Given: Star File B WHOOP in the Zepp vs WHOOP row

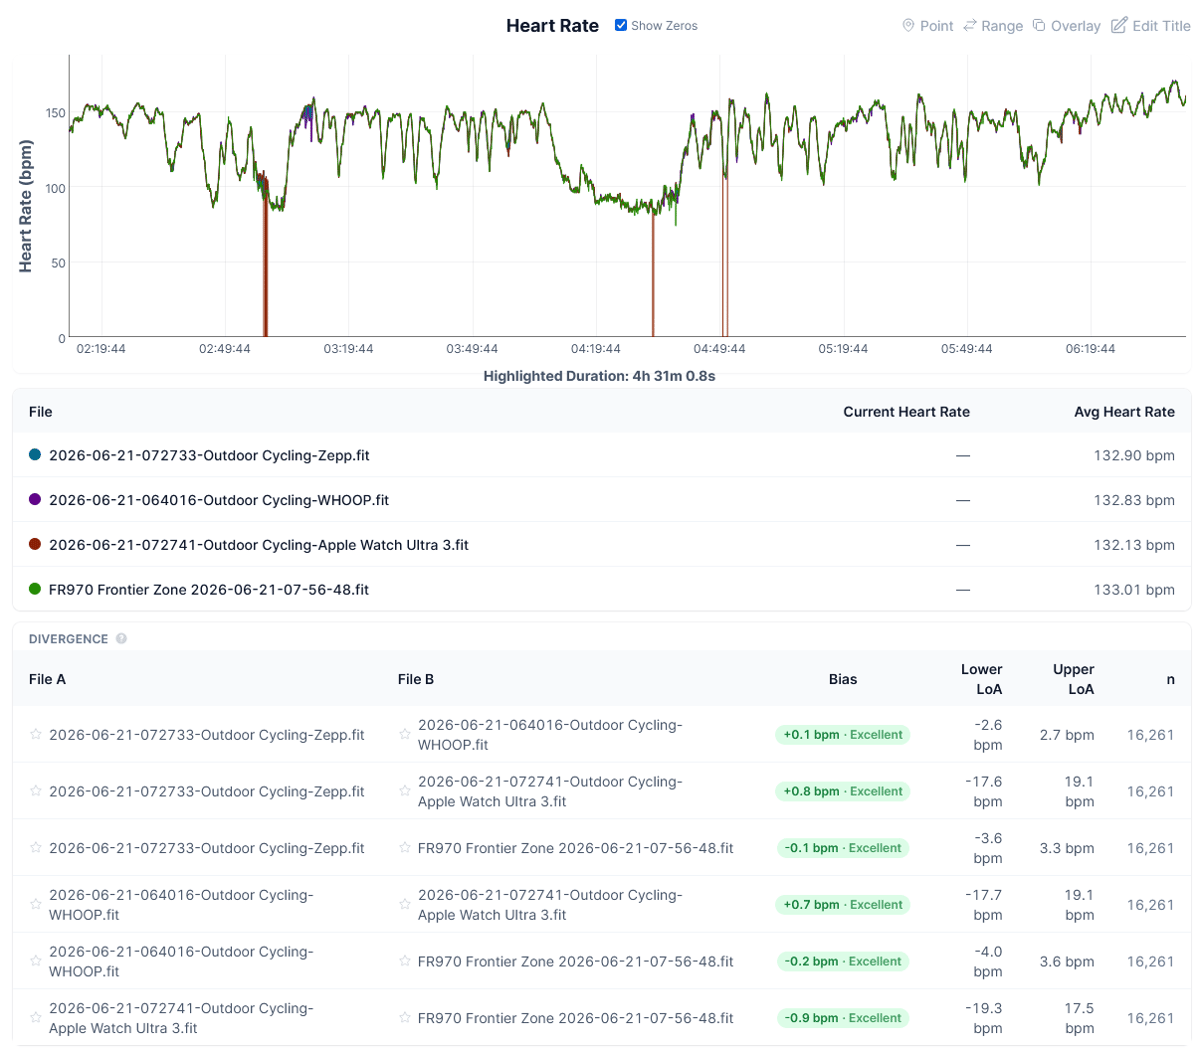Looking at the screenshot, I should tap(405, 734).
